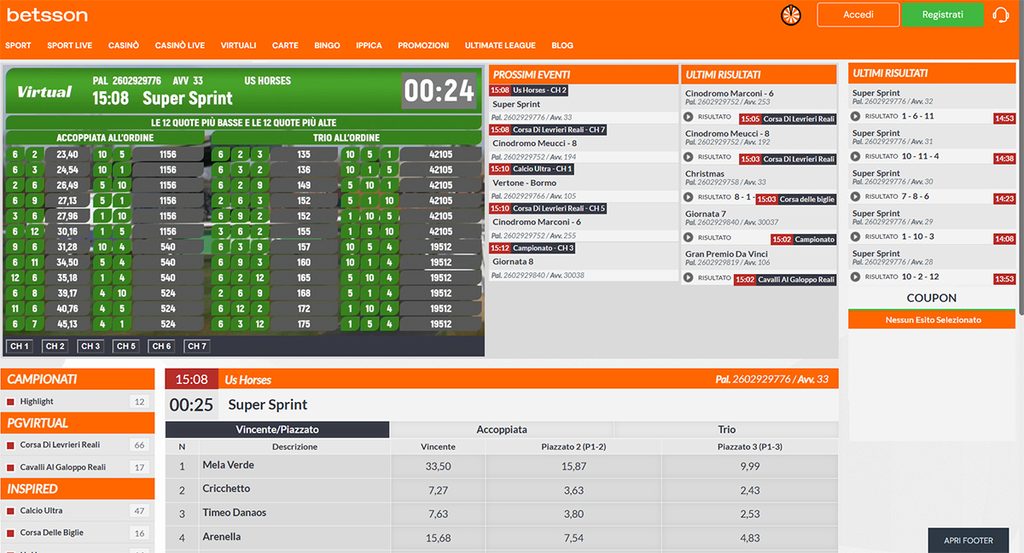1024x553 pixels.
Task: Open CASINÒ LIVE menu item
Action: (x=180, y=45)
